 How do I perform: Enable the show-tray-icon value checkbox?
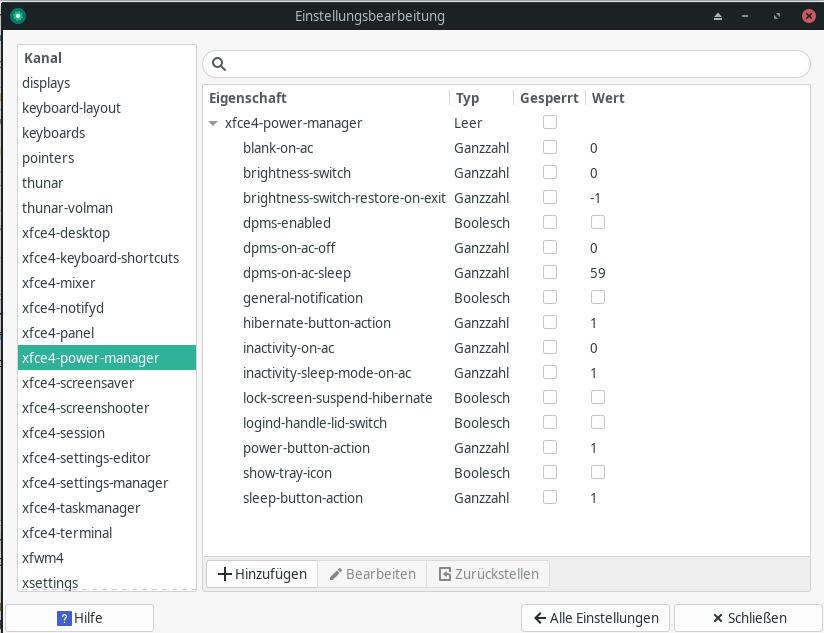598,472
